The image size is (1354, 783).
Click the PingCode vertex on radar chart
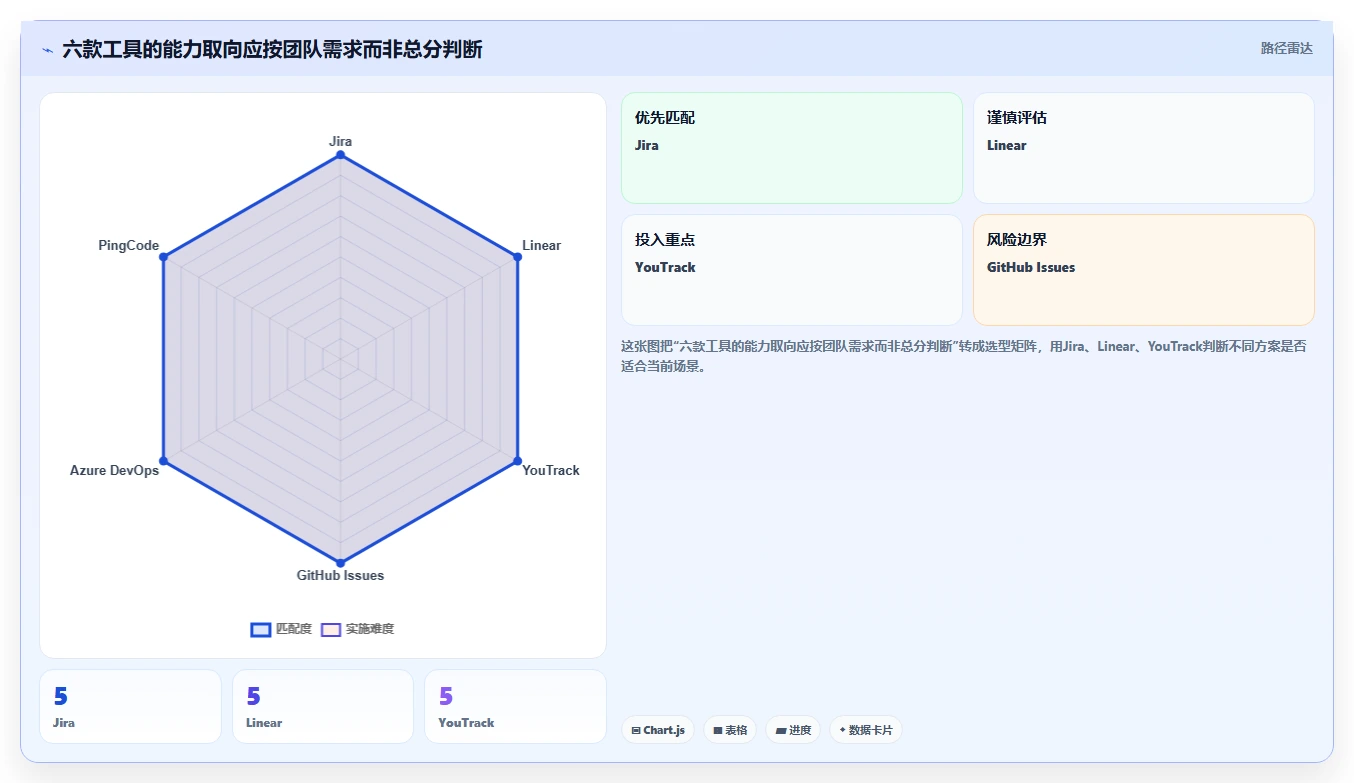[x=163, y=257]
